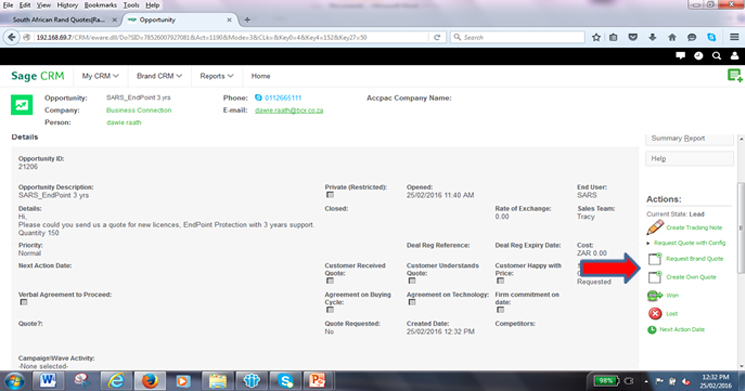
Task: Expand the Request Quote with Config arrow
Action: pyautogui.click(x=649, y=243)
